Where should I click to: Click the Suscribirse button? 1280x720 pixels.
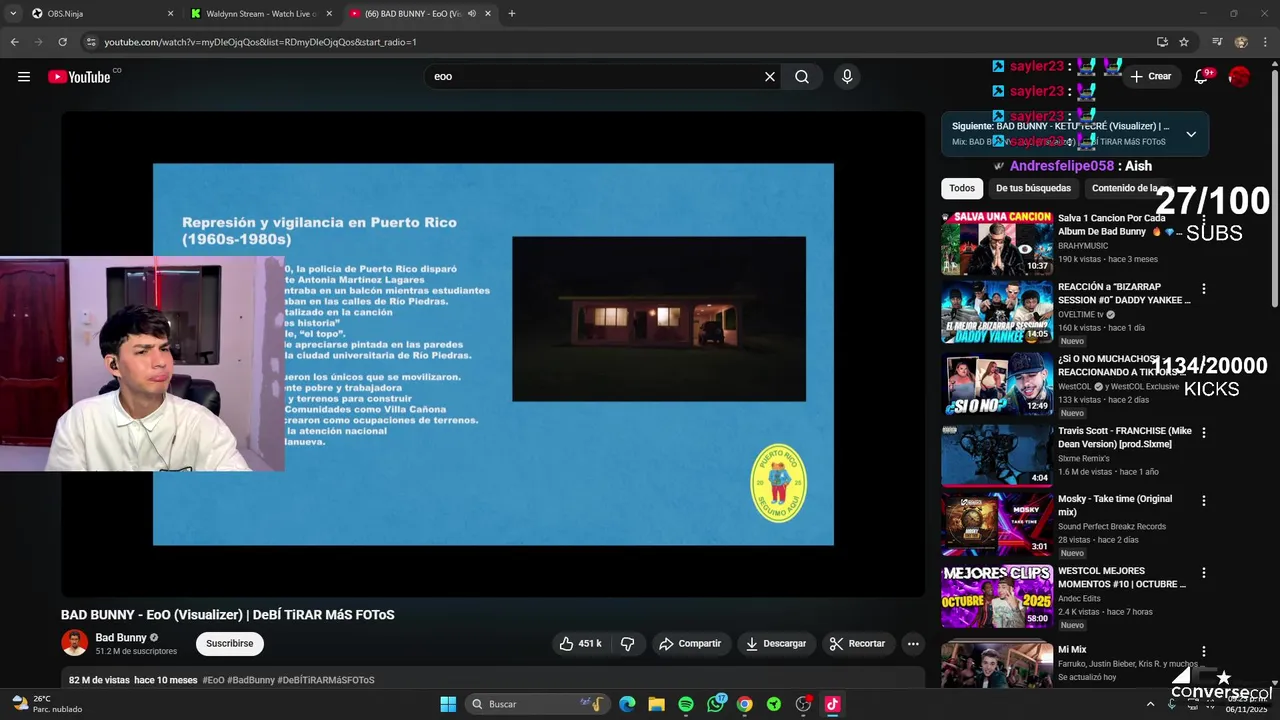230,644
